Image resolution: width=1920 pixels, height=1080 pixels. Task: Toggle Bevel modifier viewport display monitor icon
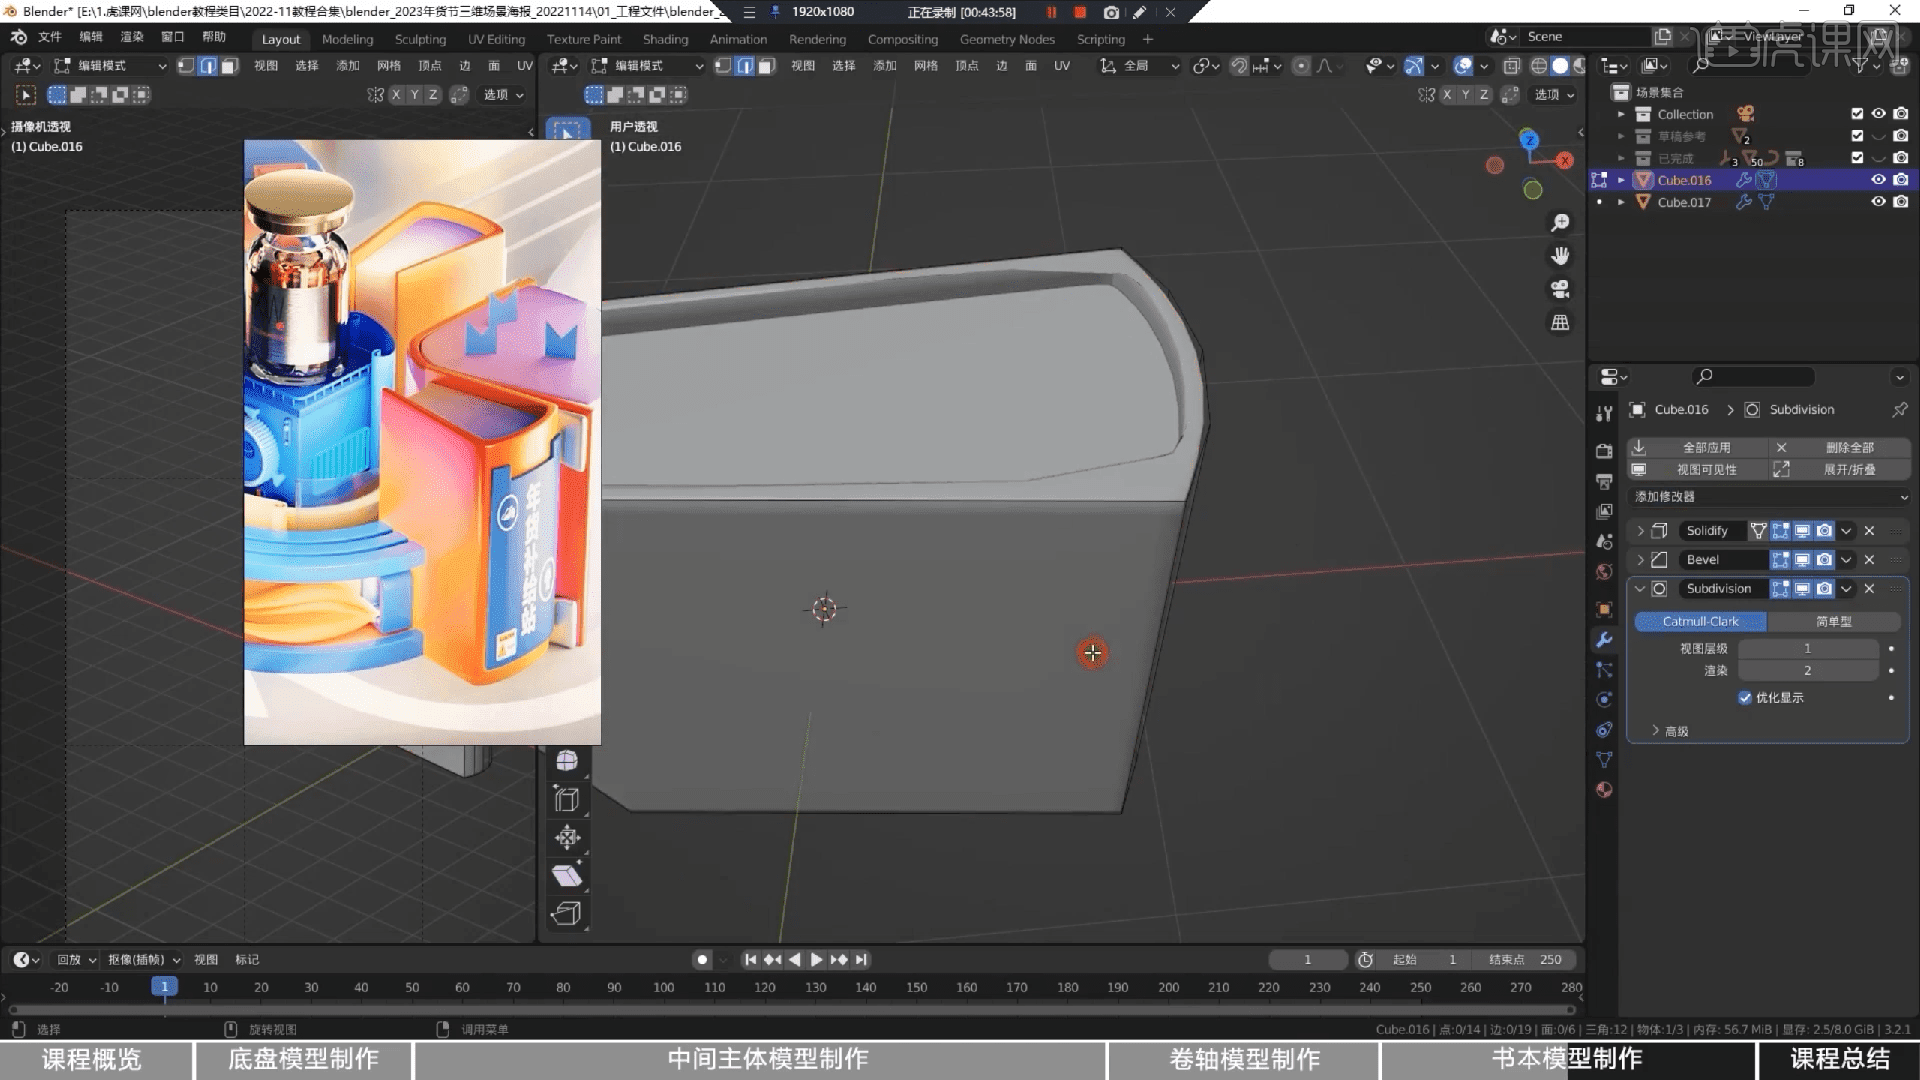pos(1802,560)
